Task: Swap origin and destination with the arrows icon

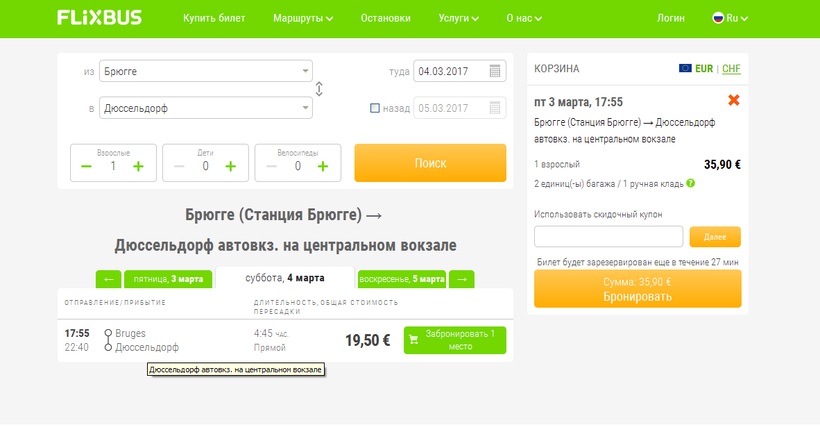Action: pyautogui.click(x=319, y=89)
